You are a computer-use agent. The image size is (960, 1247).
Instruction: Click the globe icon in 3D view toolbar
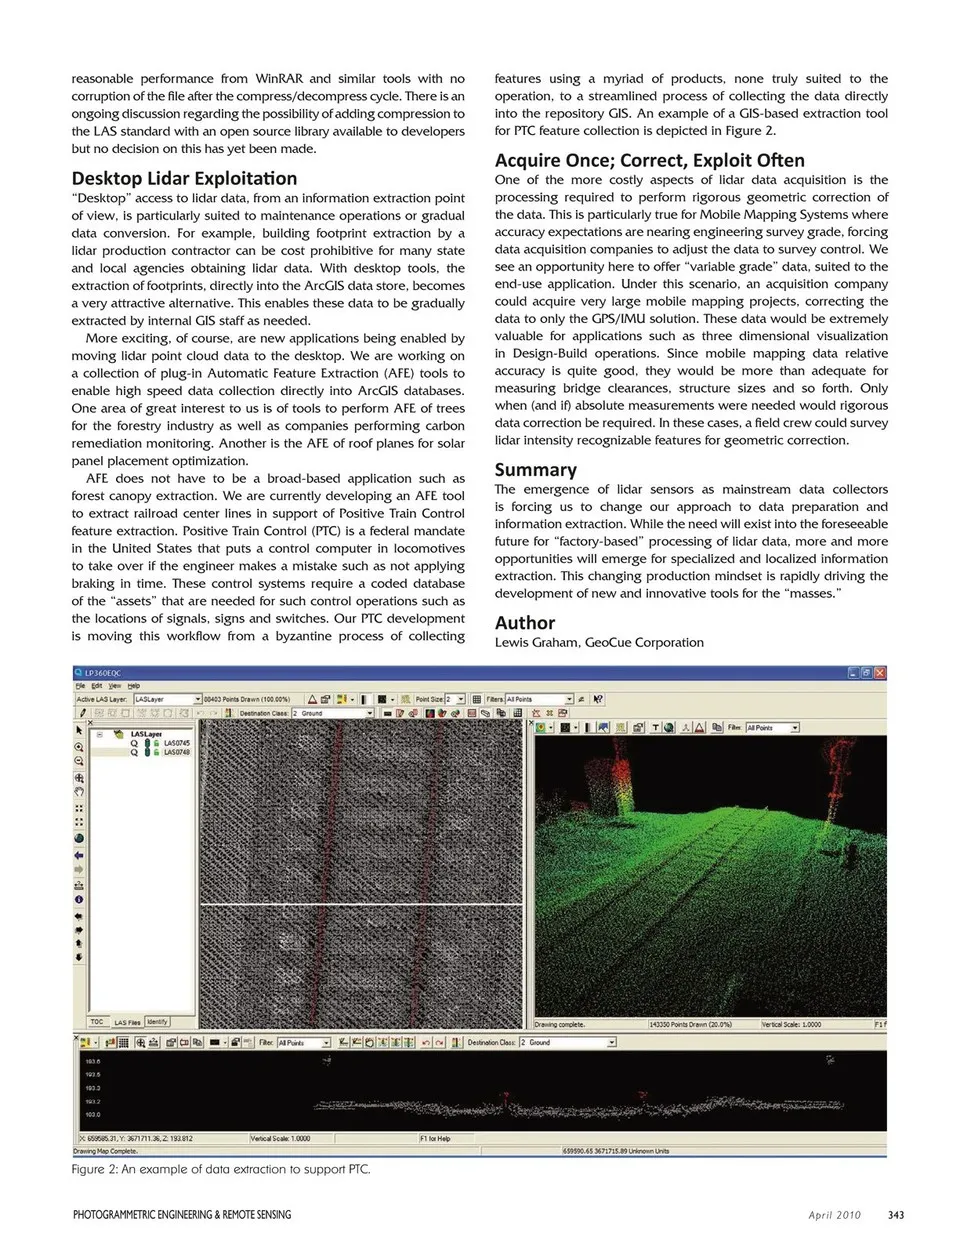coord(669,727)
